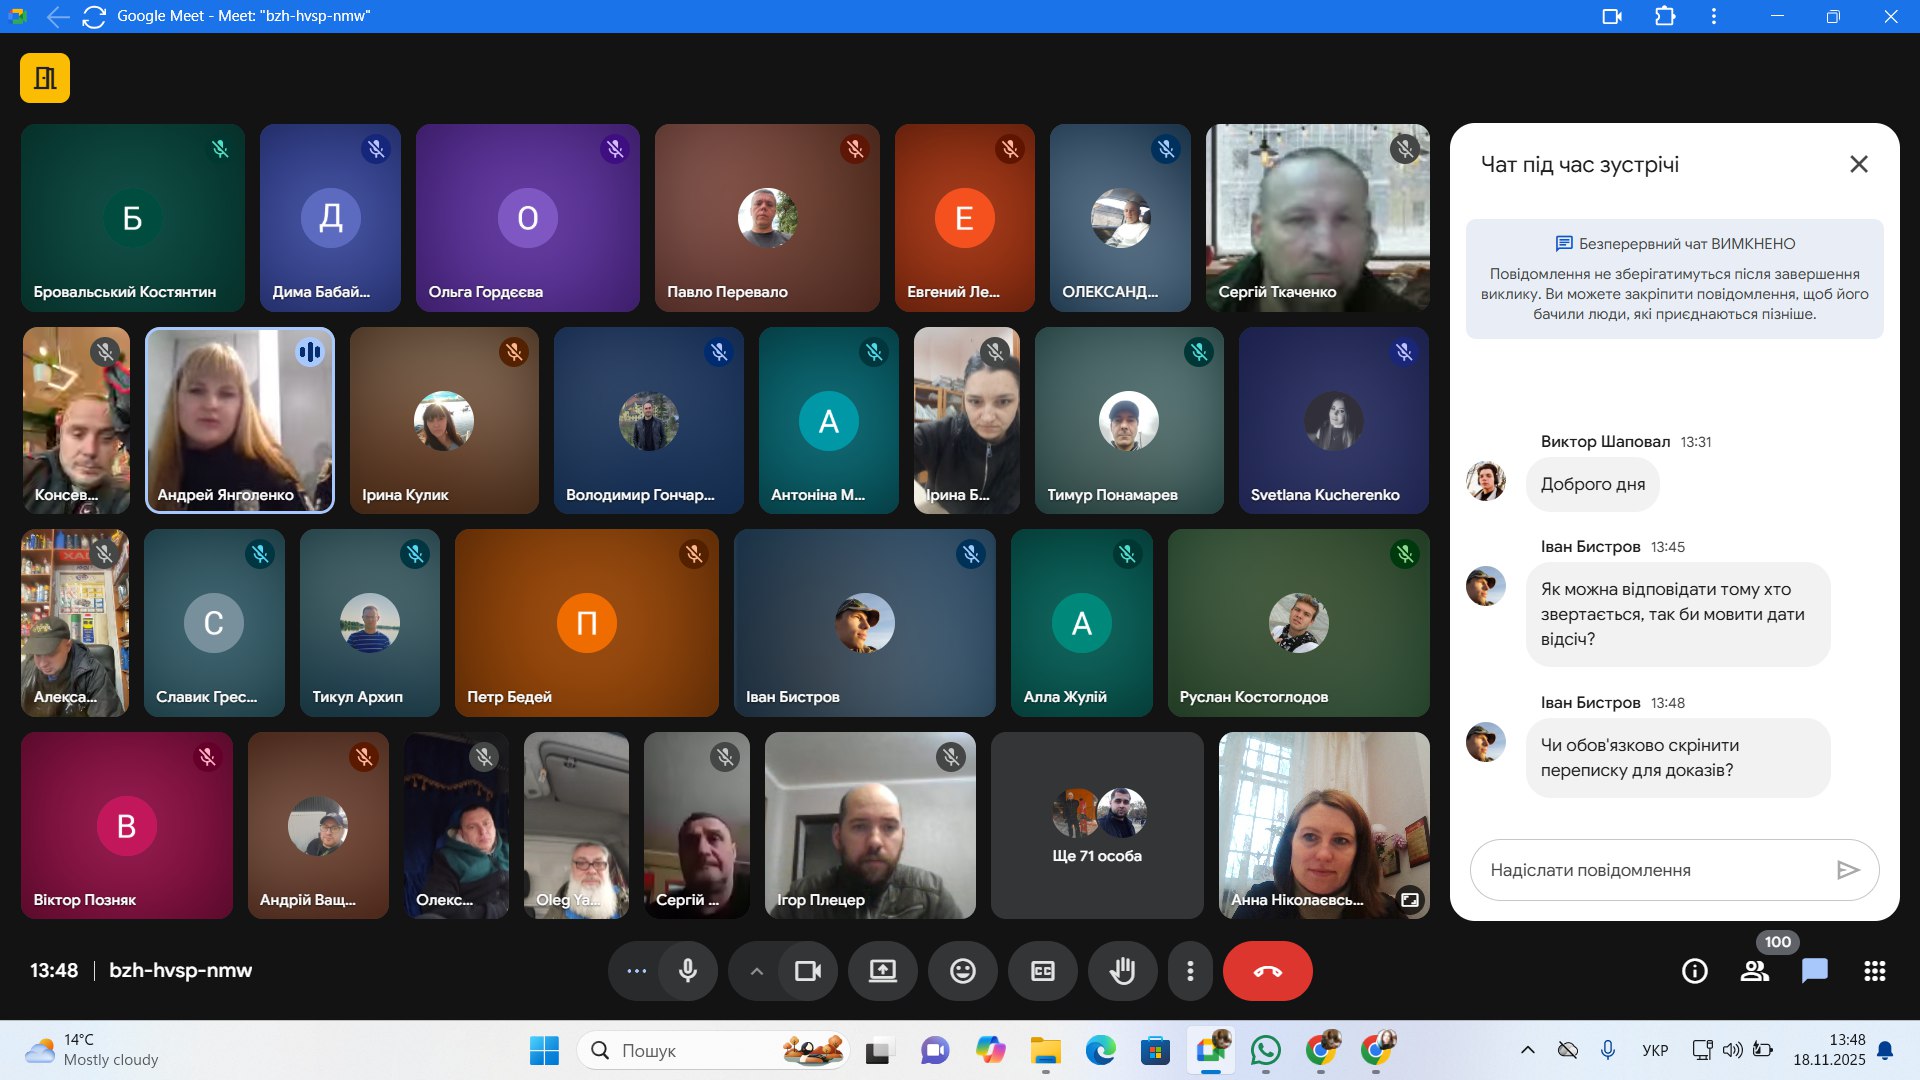This screenshot has height=1080, width=1920.
Task: Open the participants people icon
Action: (x=1754, y=971)
